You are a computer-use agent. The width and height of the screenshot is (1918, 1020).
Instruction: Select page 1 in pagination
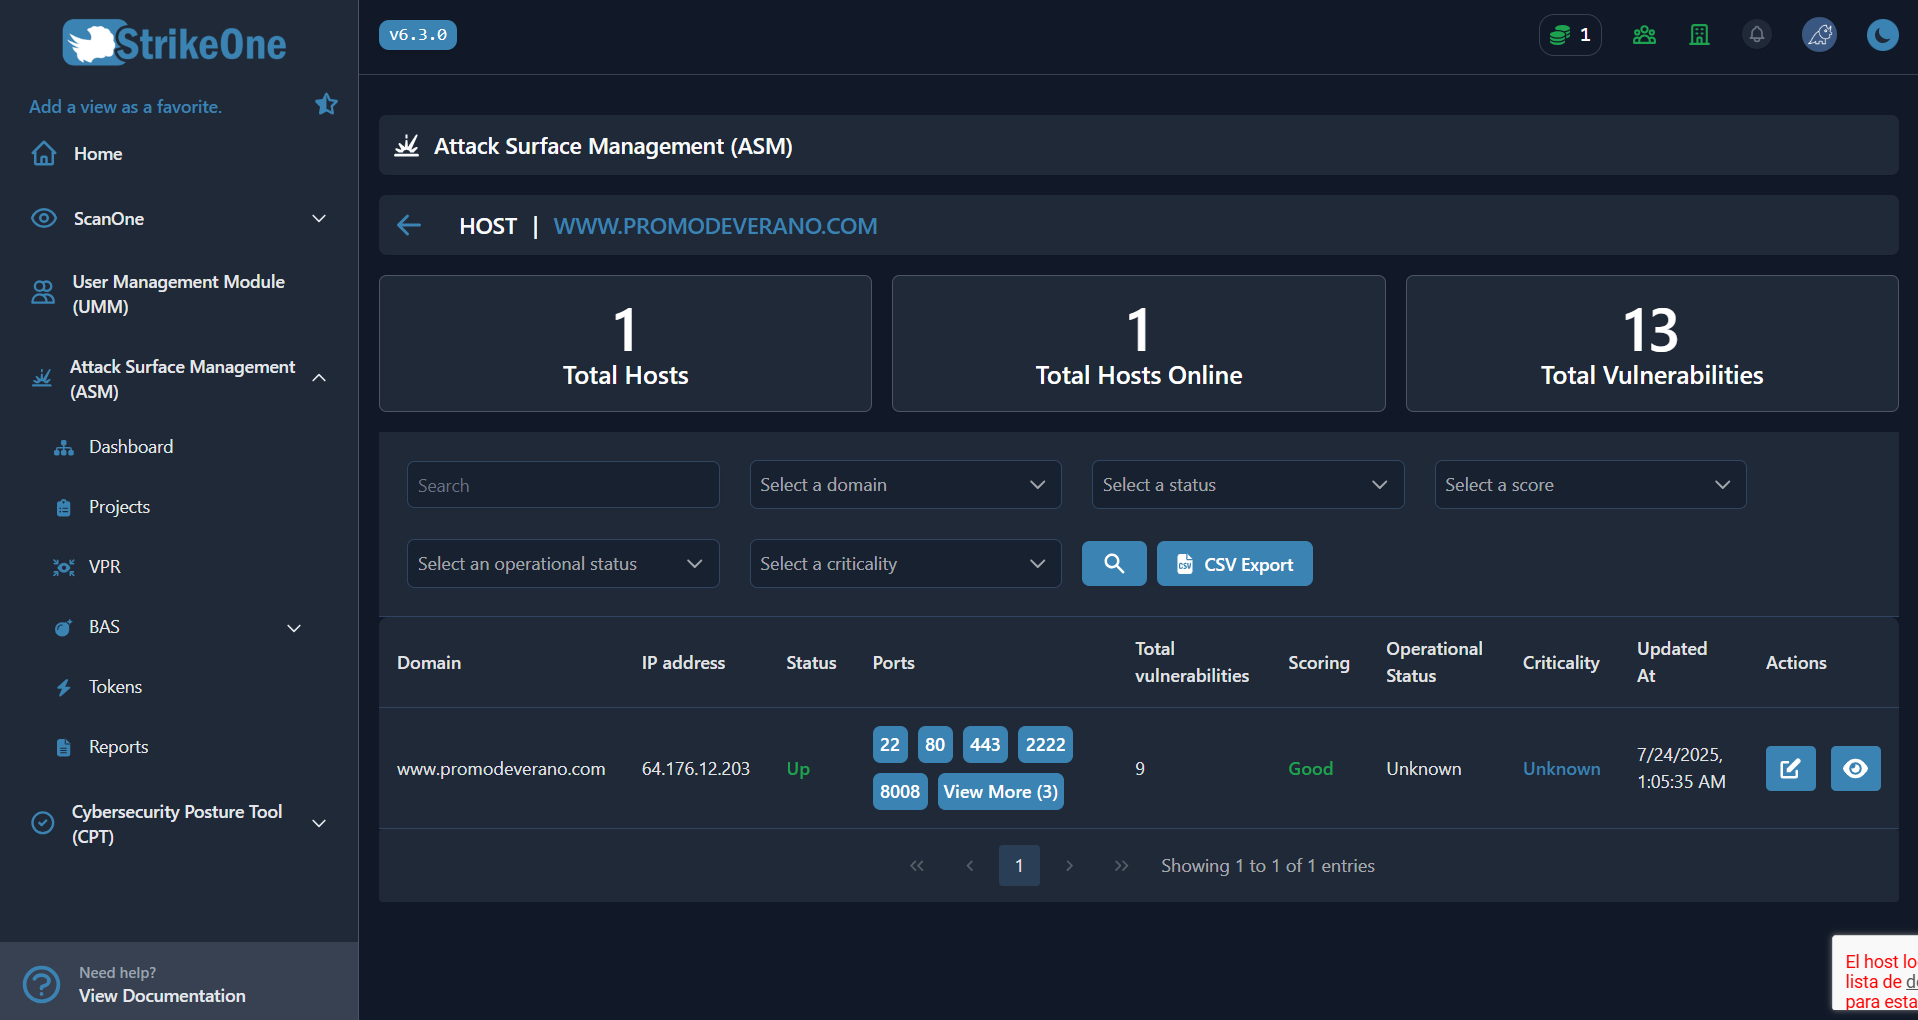(x=1019, y=866)
